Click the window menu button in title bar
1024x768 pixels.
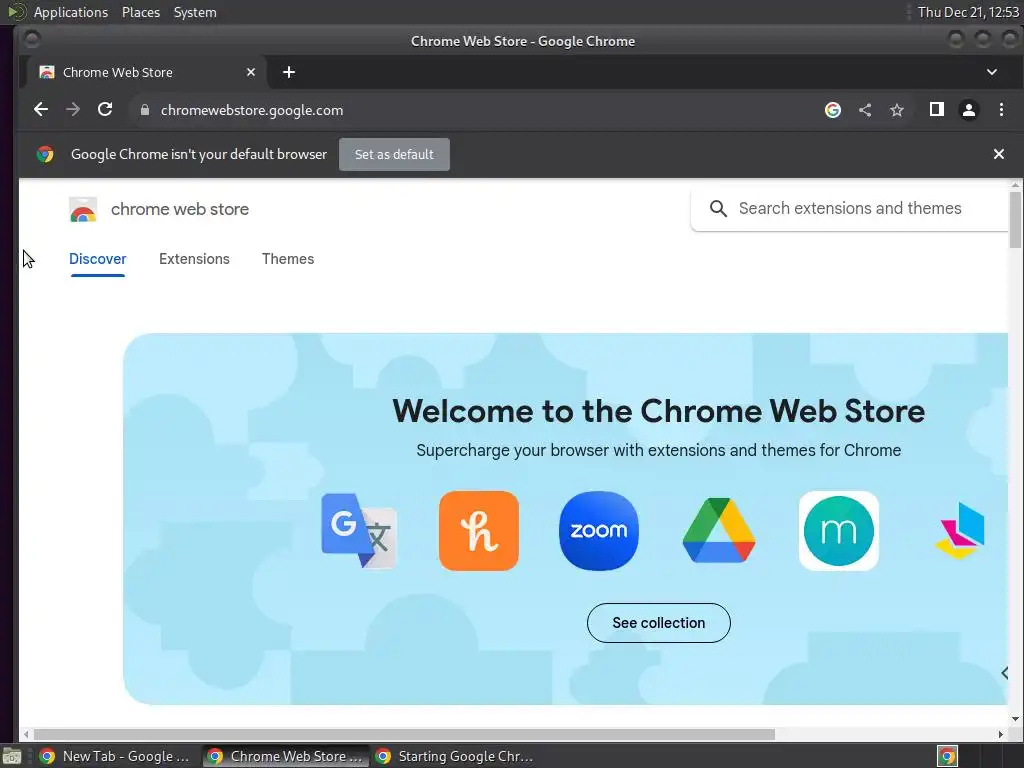pyautogui.click(x=31, y=40)
